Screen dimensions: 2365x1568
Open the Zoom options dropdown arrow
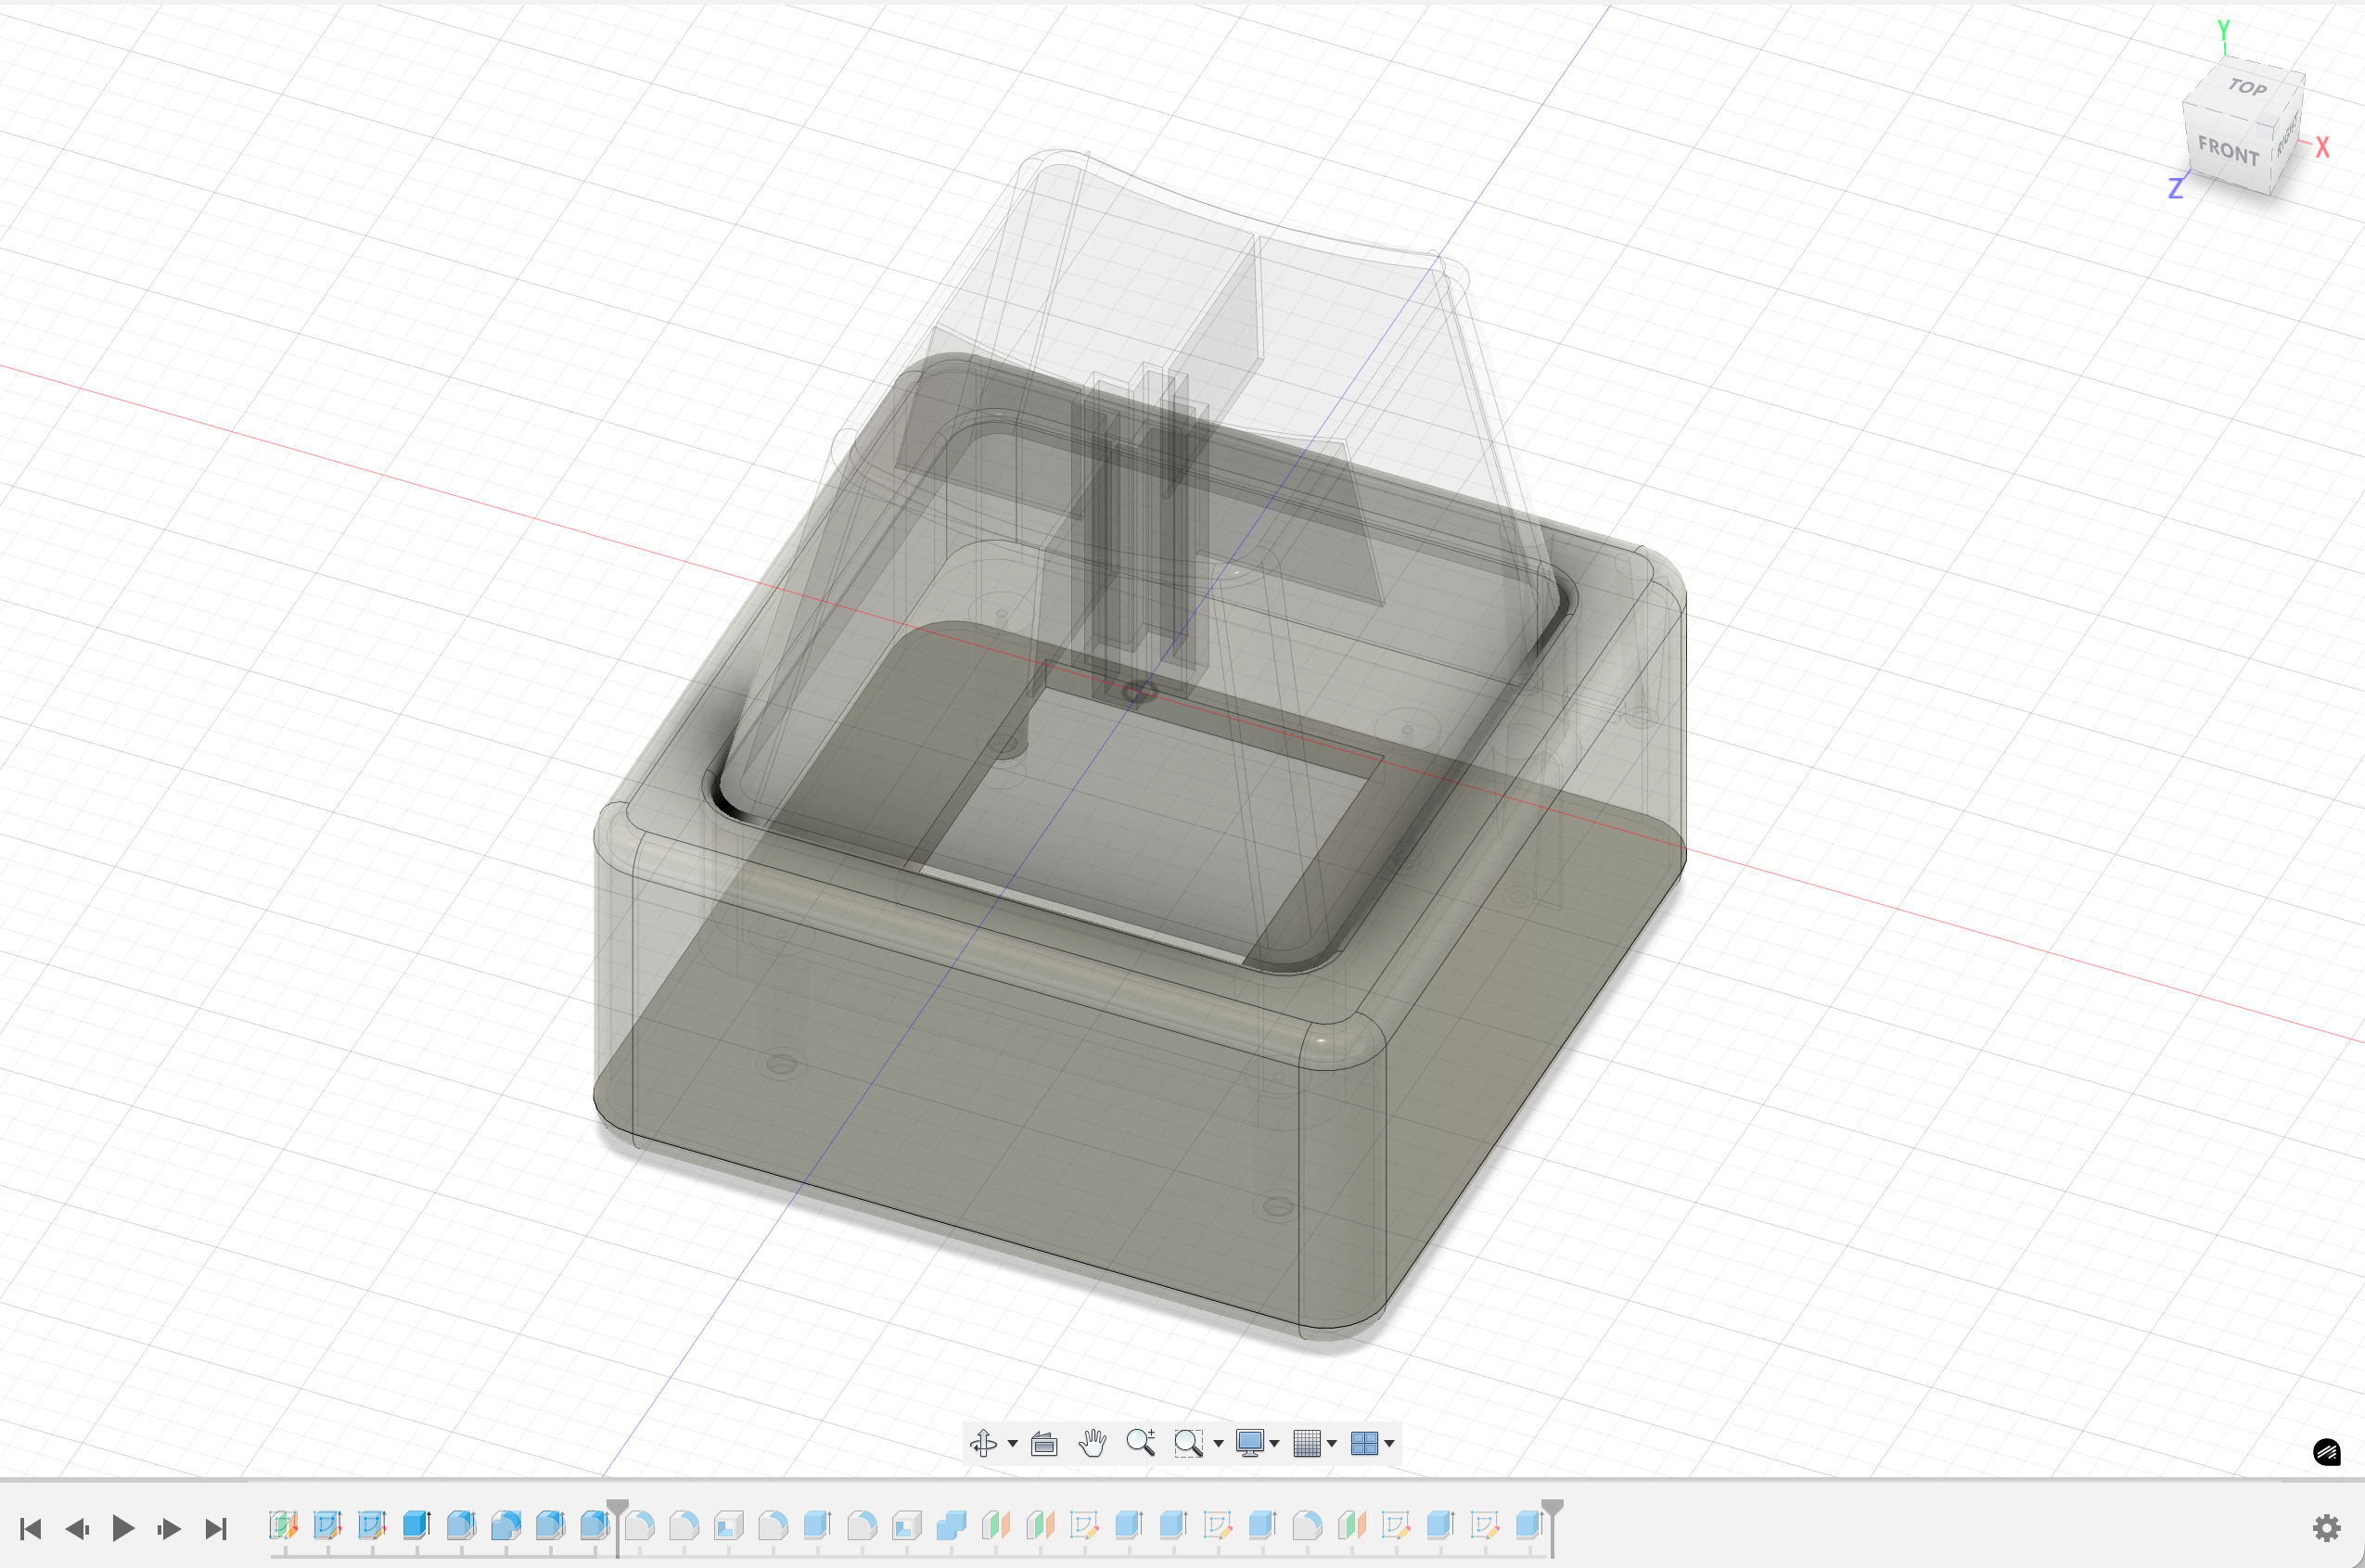pyautogui.click(x=1218, y=1444)
